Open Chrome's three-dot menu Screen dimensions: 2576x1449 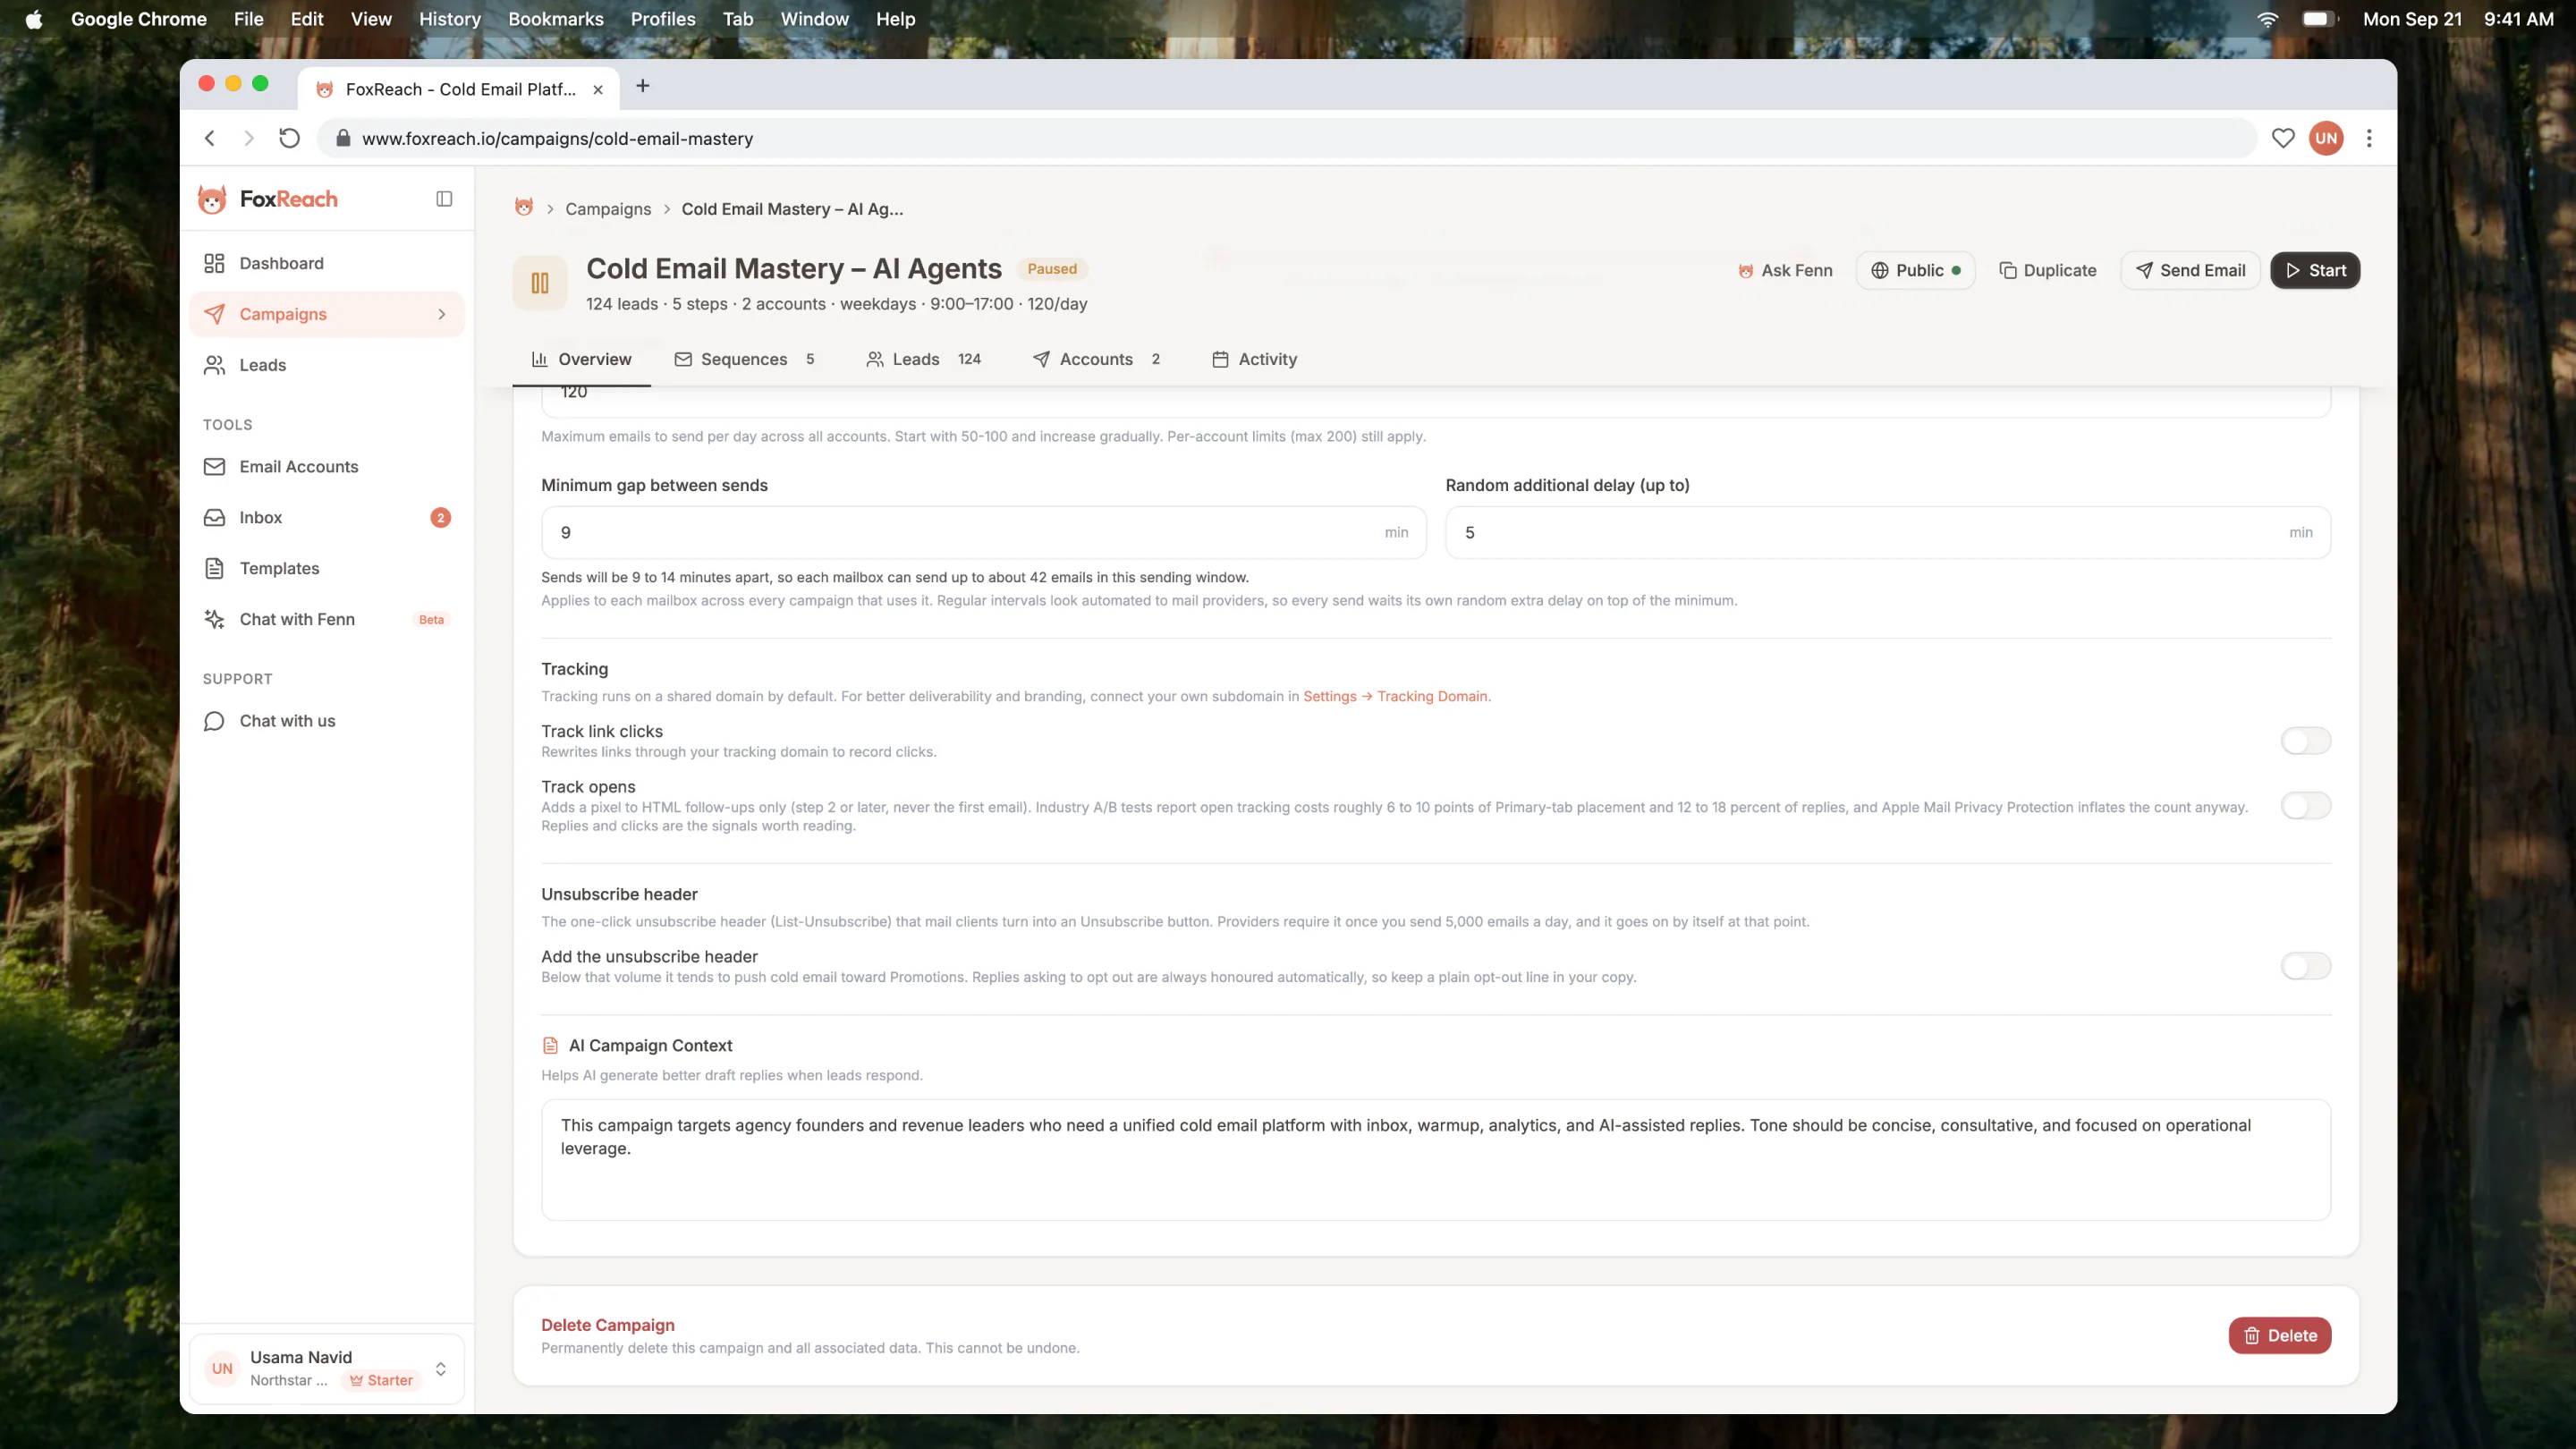click(2369, 138)
